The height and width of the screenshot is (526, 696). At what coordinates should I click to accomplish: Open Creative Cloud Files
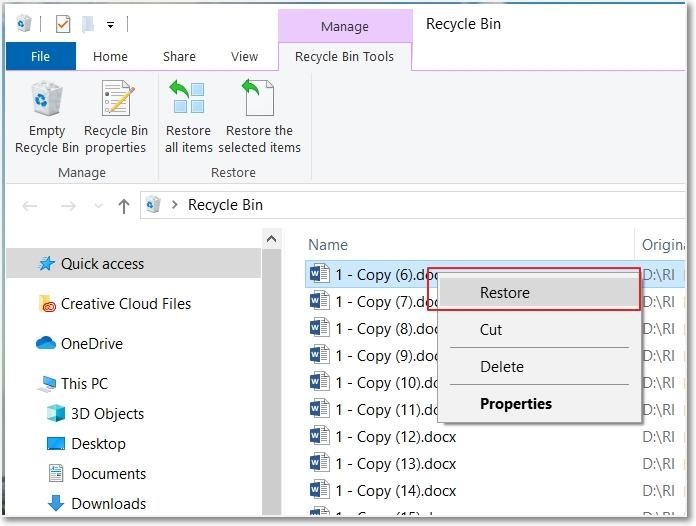[x=126, y=304]
